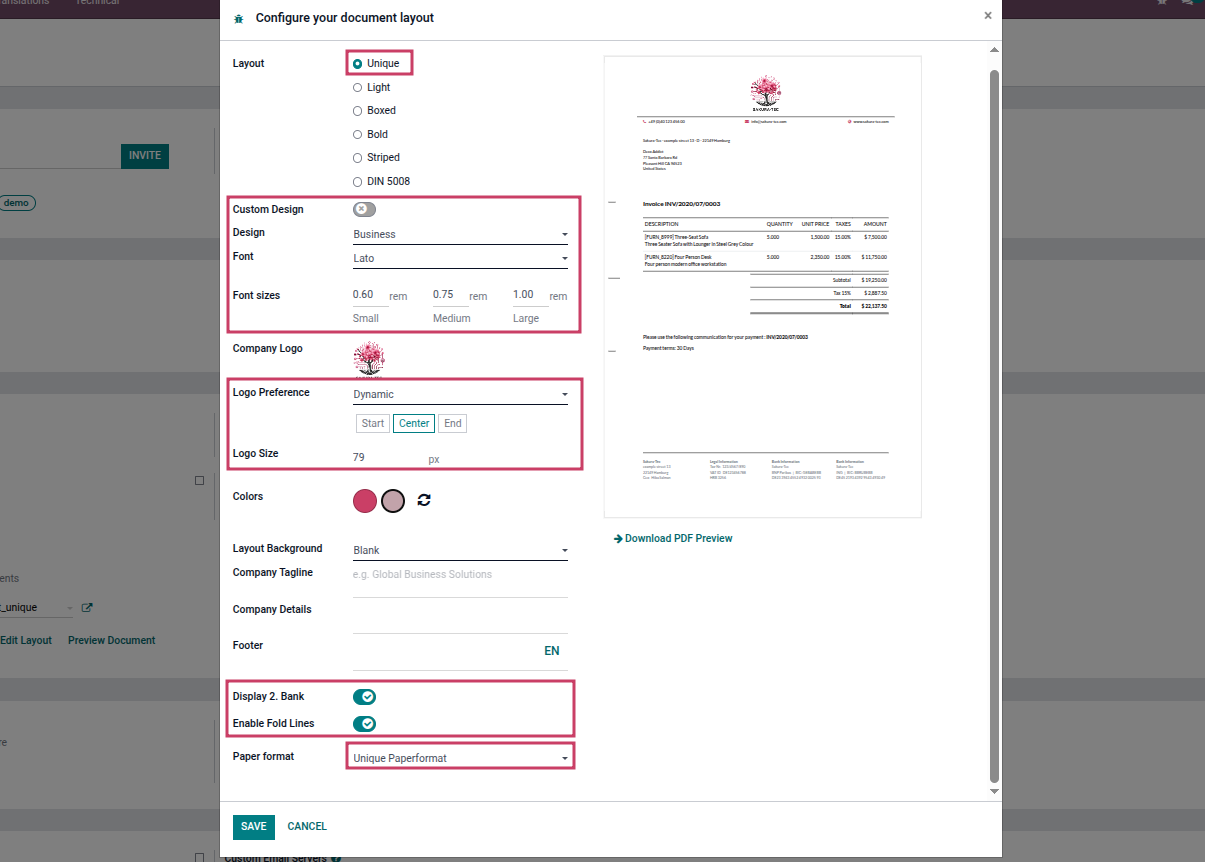Choose the Boxed layout radio button

[x=357, y=111]
